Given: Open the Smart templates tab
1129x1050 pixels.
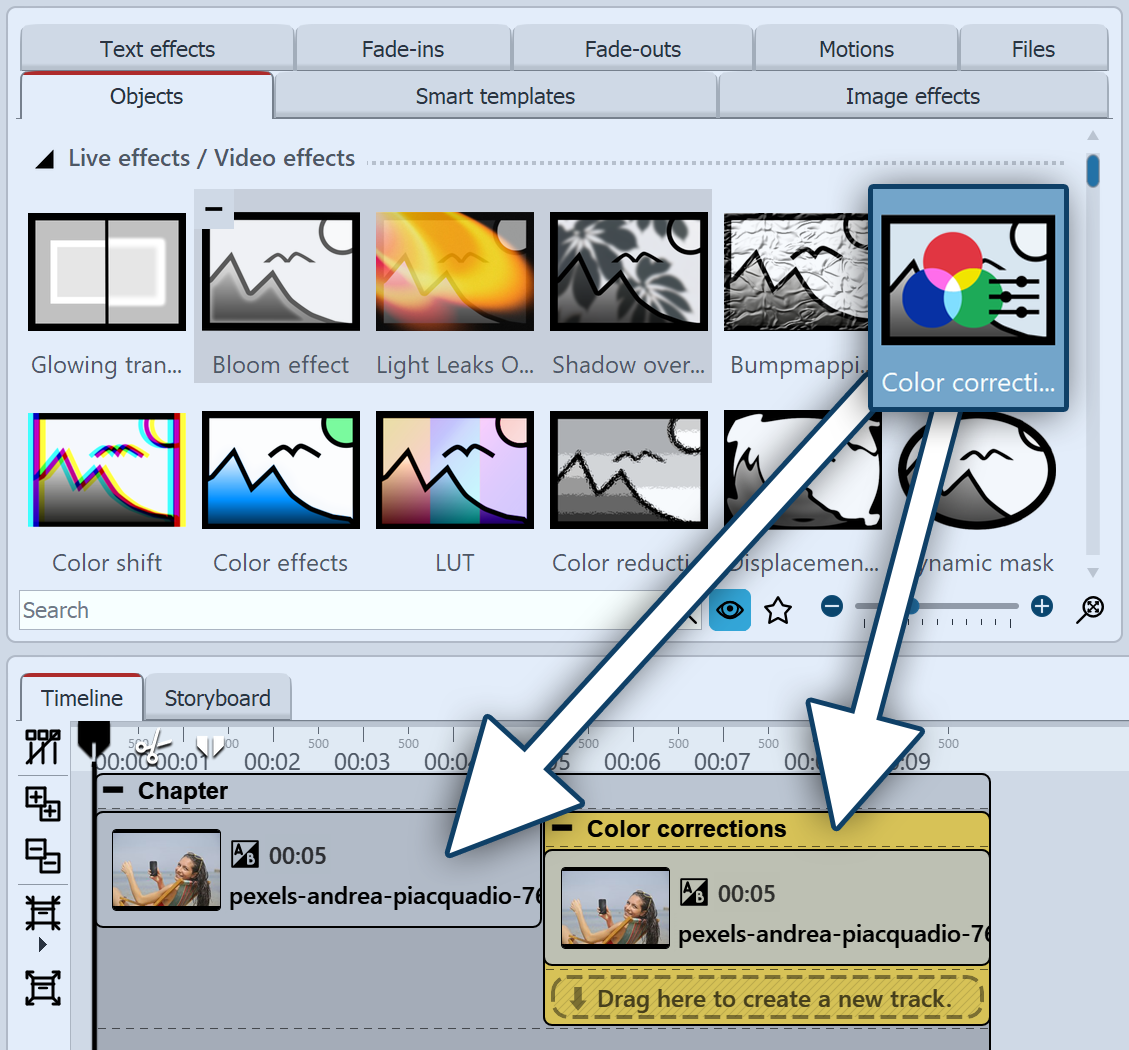Looking at the screenshot, I should 495,96.
